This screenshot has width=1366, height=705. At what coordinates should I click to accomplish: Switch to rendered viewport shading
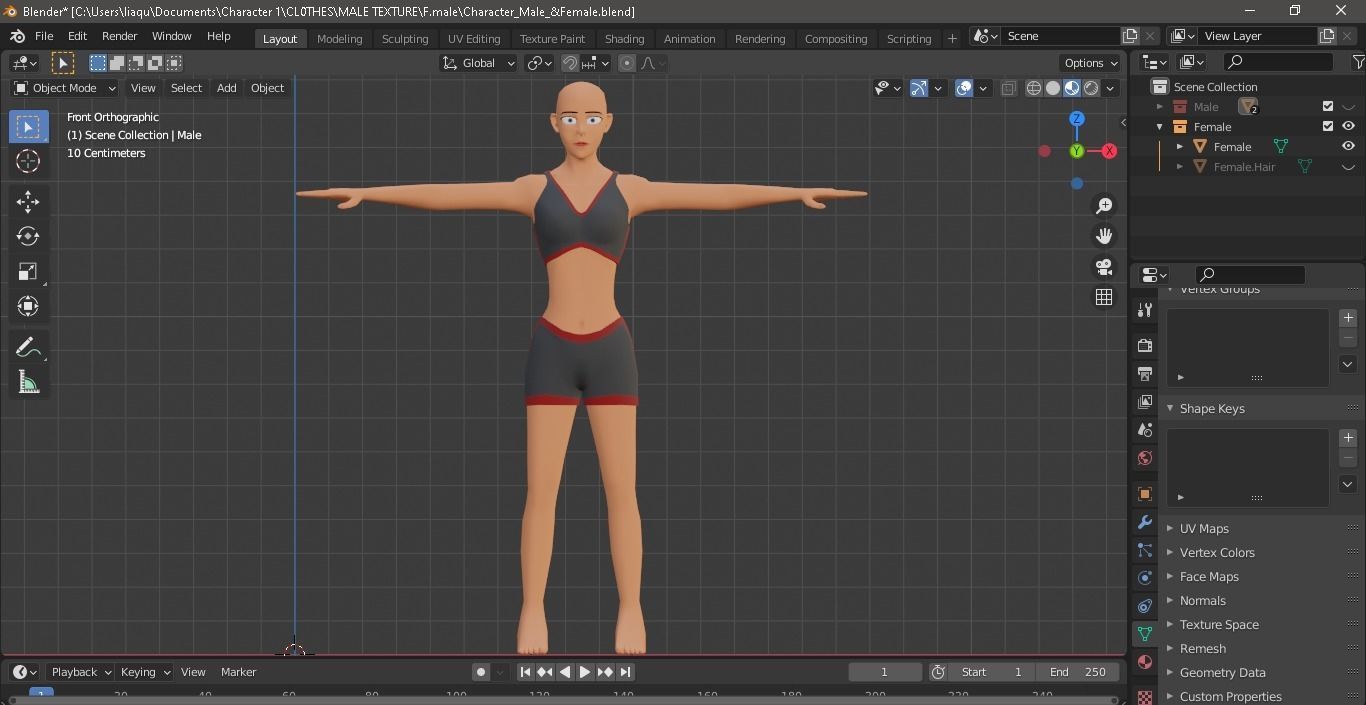tap(1091, 88)
